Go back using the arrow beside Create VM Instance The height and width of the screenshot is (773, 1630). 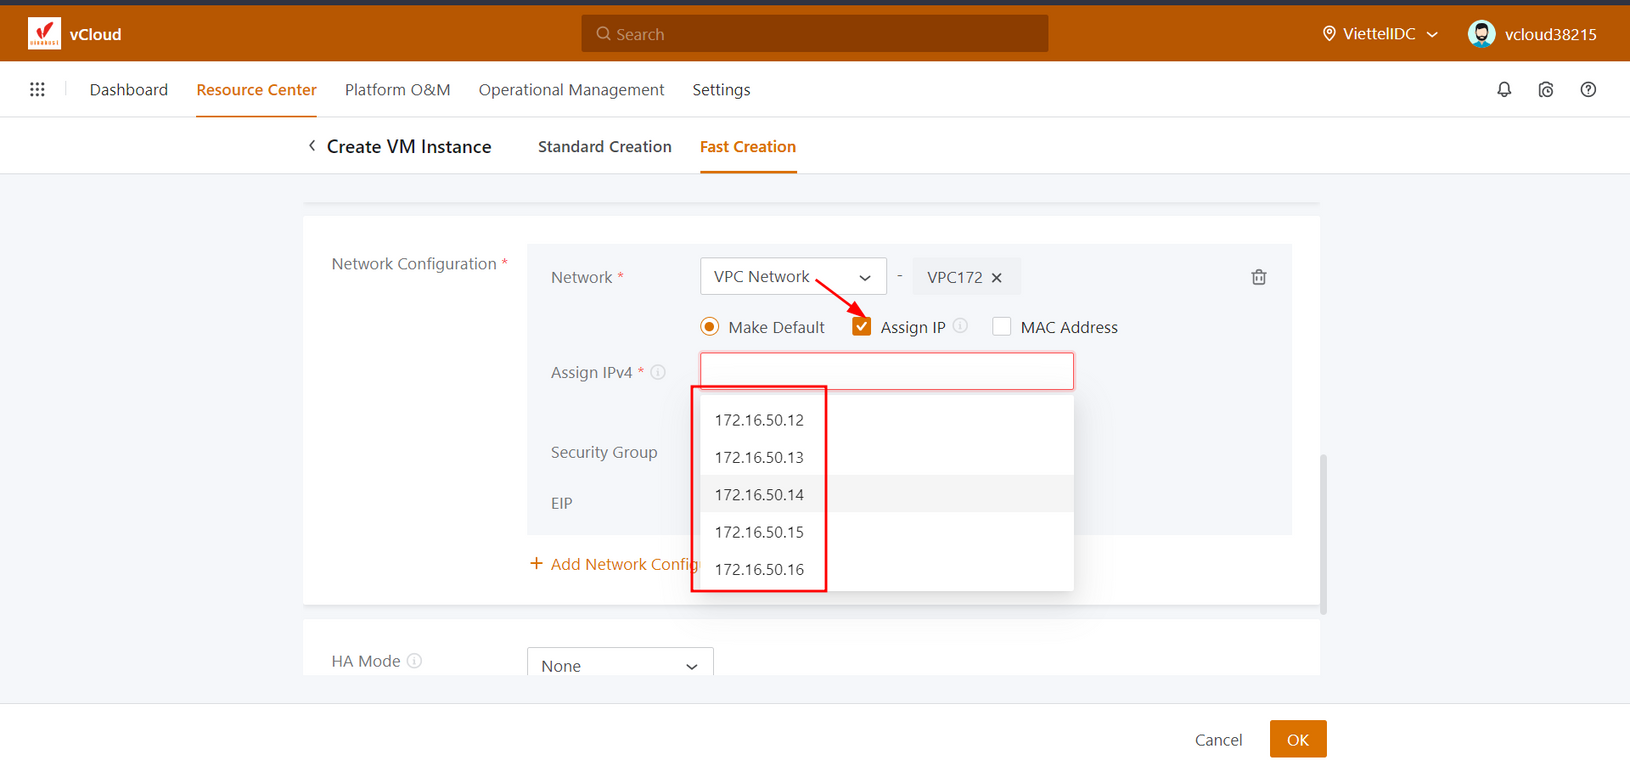(x=312, y=146)
